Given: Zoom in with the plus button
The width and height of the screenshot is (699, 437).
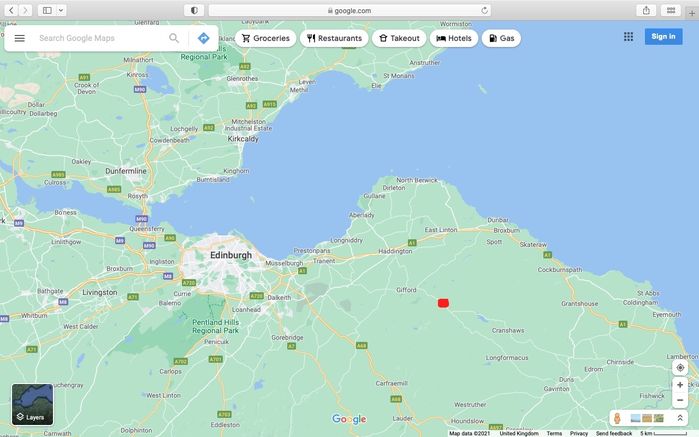Looking at the screenshot, I should [x=680, y=385].
